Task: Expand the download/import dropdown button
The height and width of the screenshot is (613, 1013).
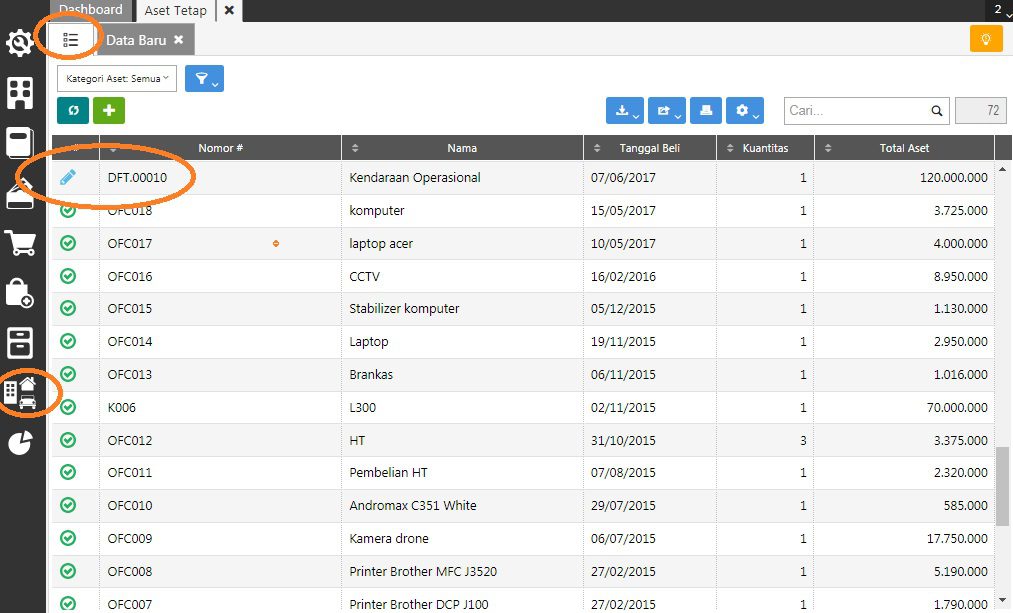Action: tap(625, 111)
